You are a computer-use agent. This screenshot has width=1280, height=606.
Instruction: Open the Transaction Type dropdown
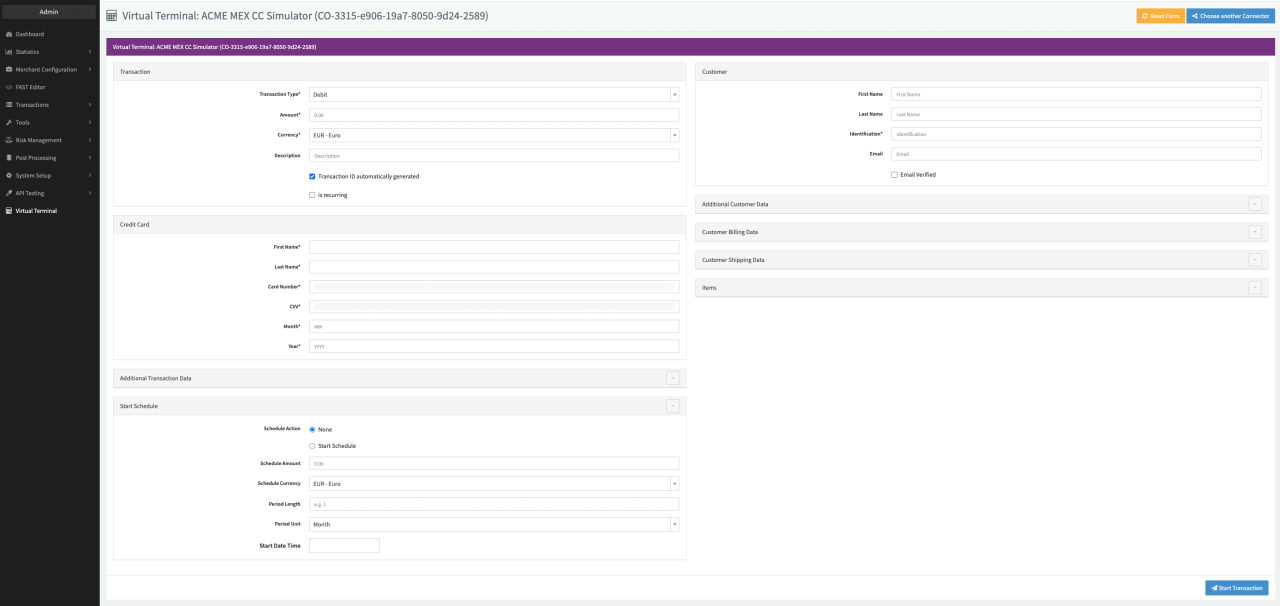pyautogui.click(x=494, y=94)
